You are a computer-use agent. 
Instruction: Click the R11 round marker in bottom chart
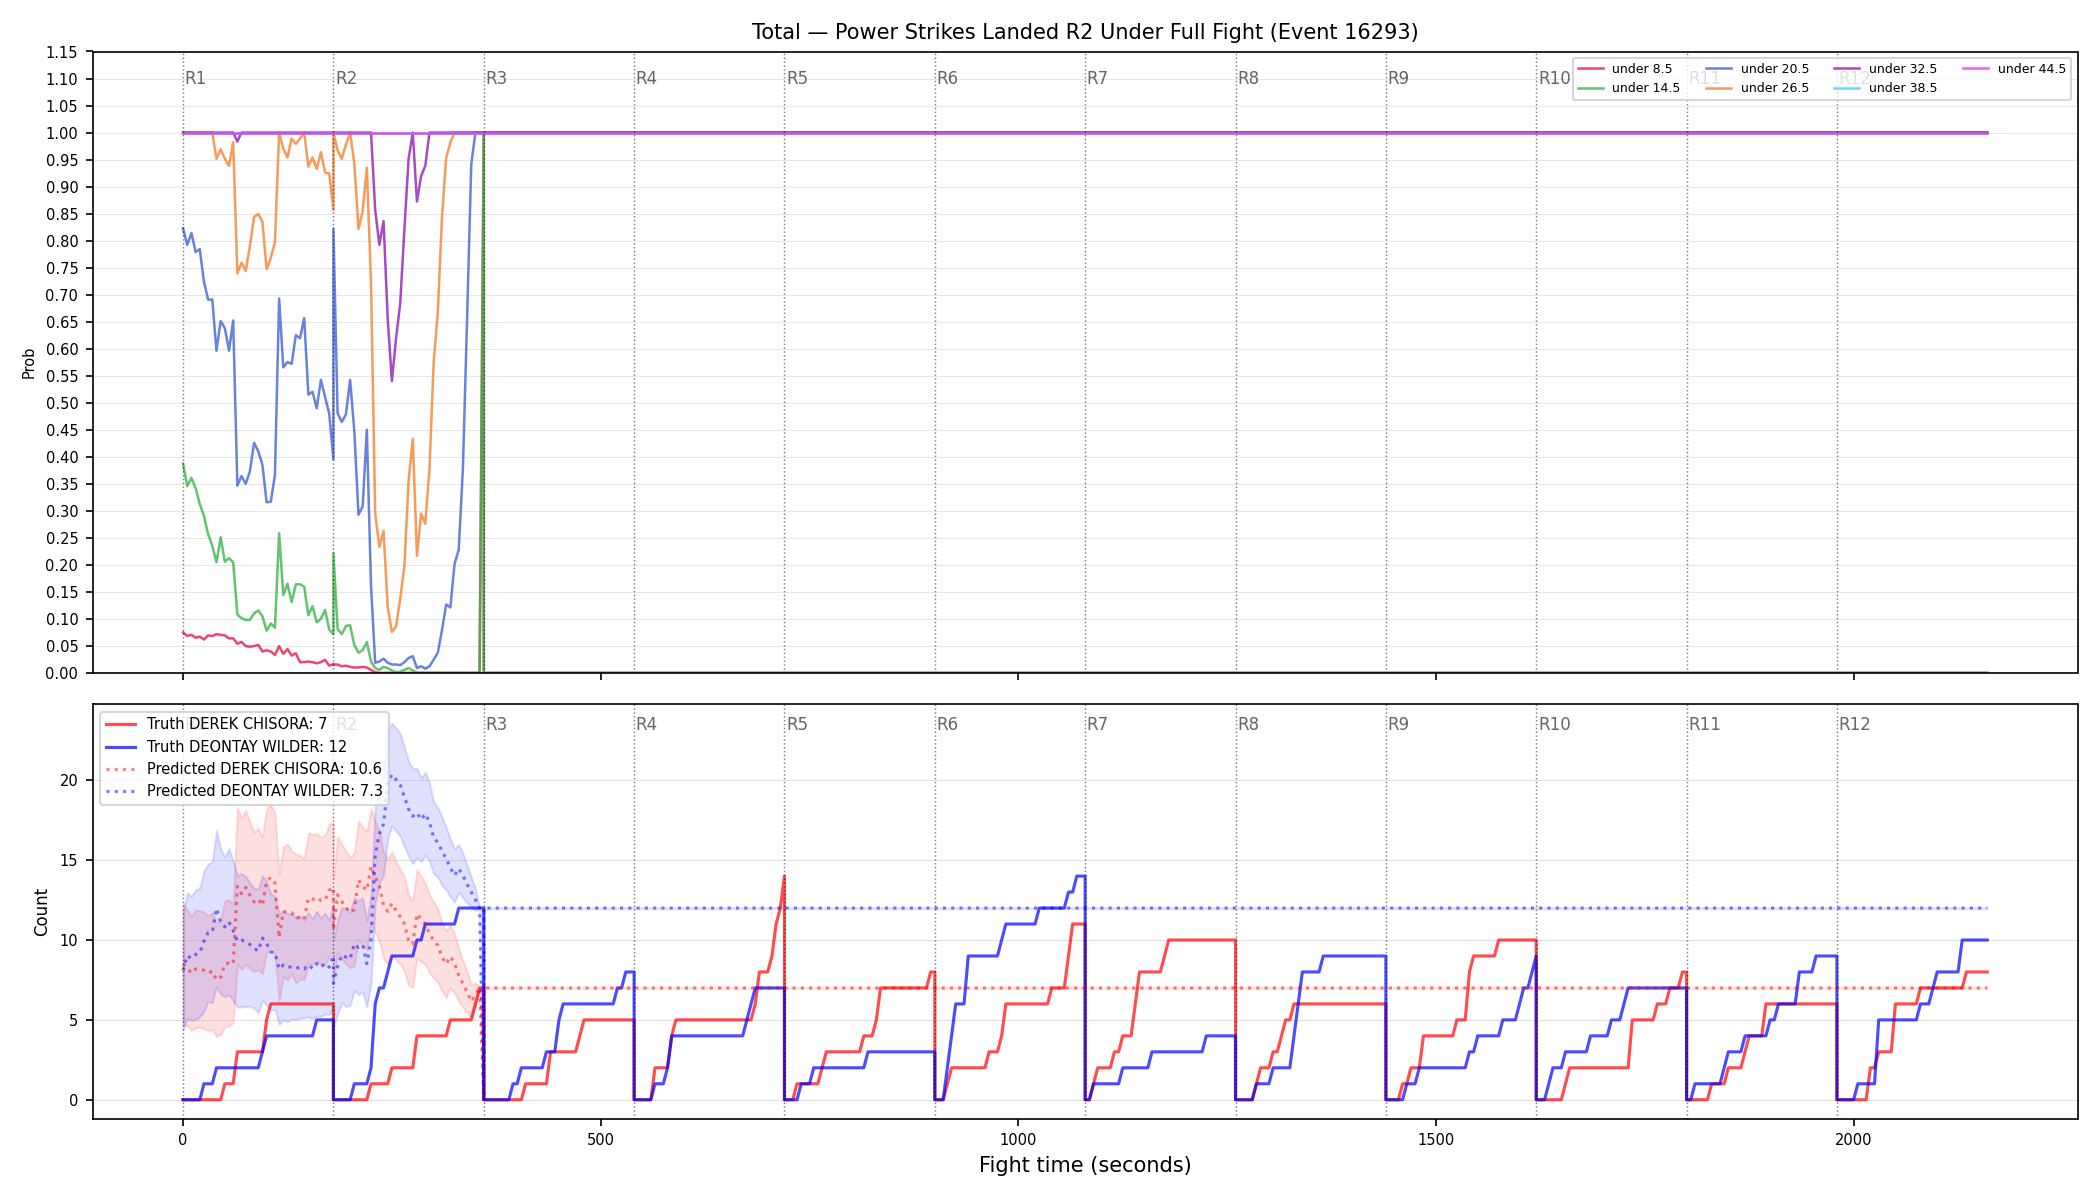(x=1705, y=724)
